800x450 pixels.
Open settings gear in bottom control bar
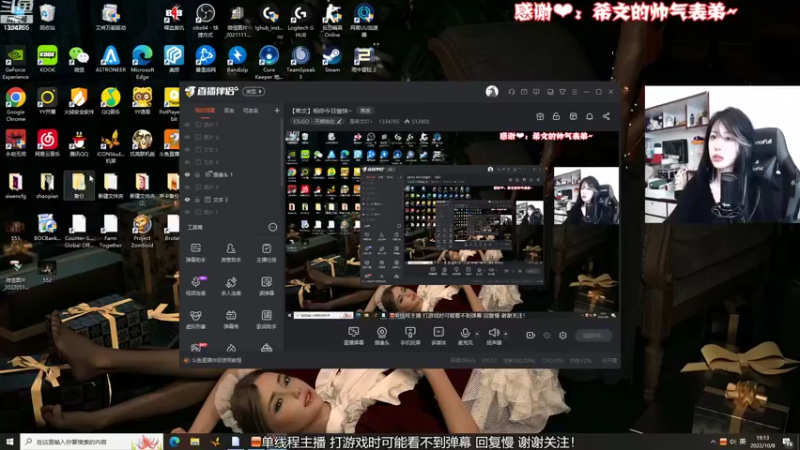563,335
